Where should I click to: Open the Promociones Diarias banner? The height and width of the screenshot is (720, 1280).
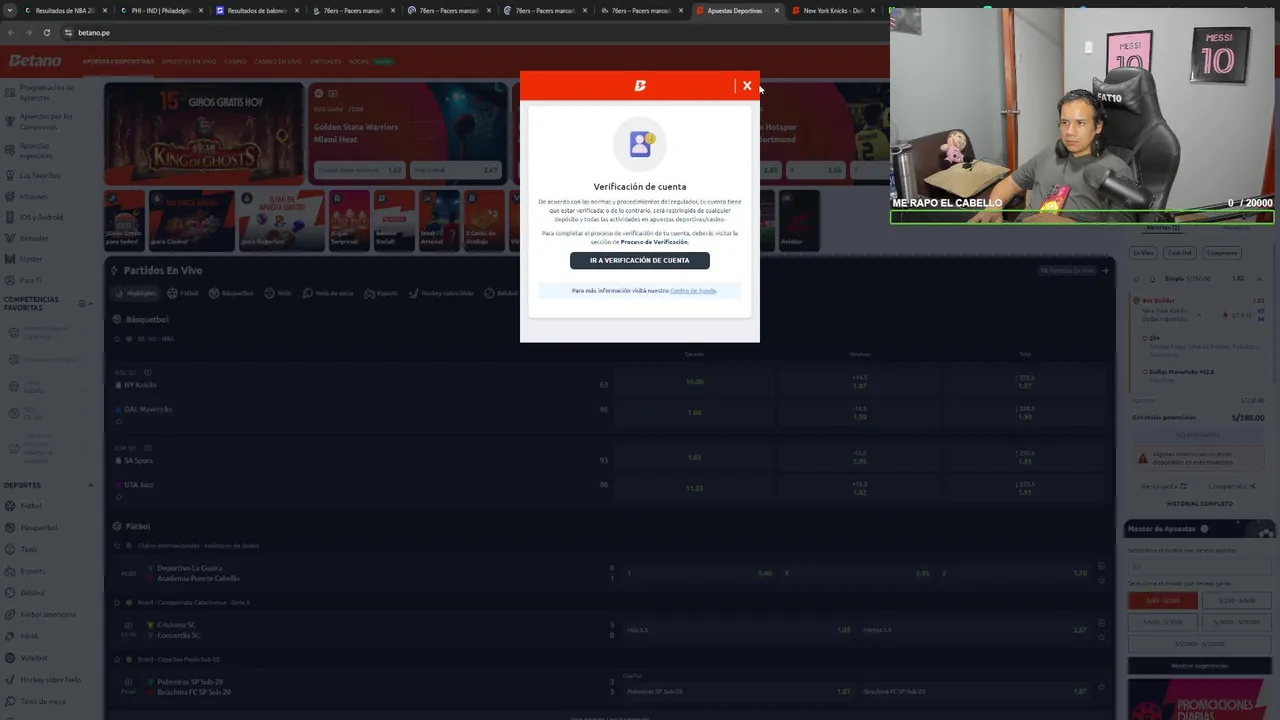[1199, 700]
